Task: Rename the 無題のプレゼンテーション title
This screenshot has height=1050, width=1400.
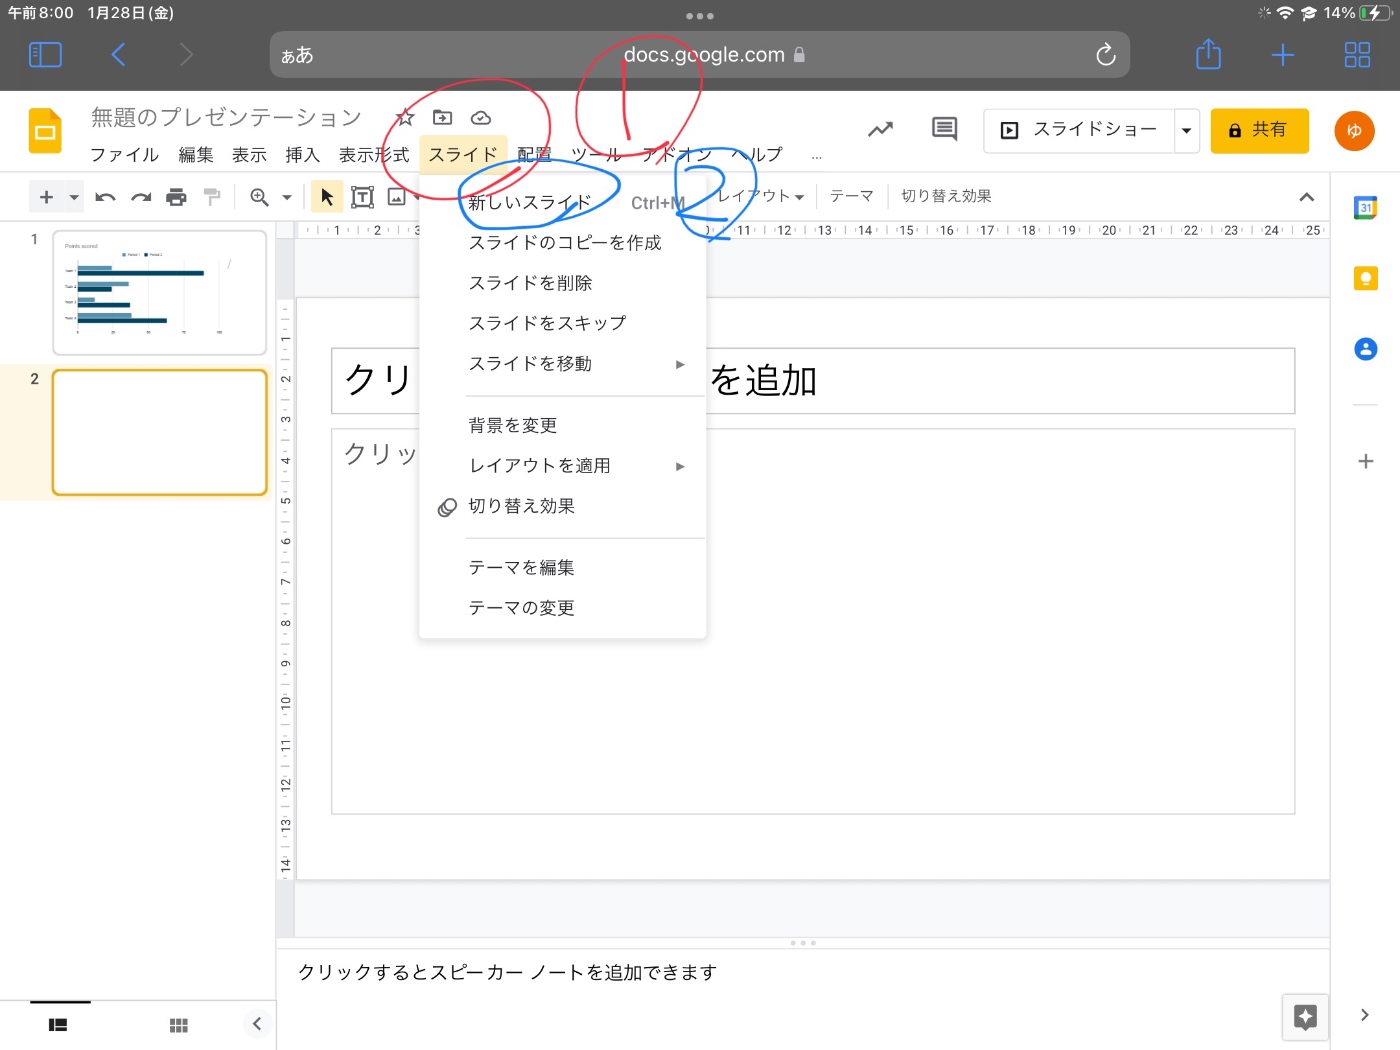Action: (x=226, y=118)
